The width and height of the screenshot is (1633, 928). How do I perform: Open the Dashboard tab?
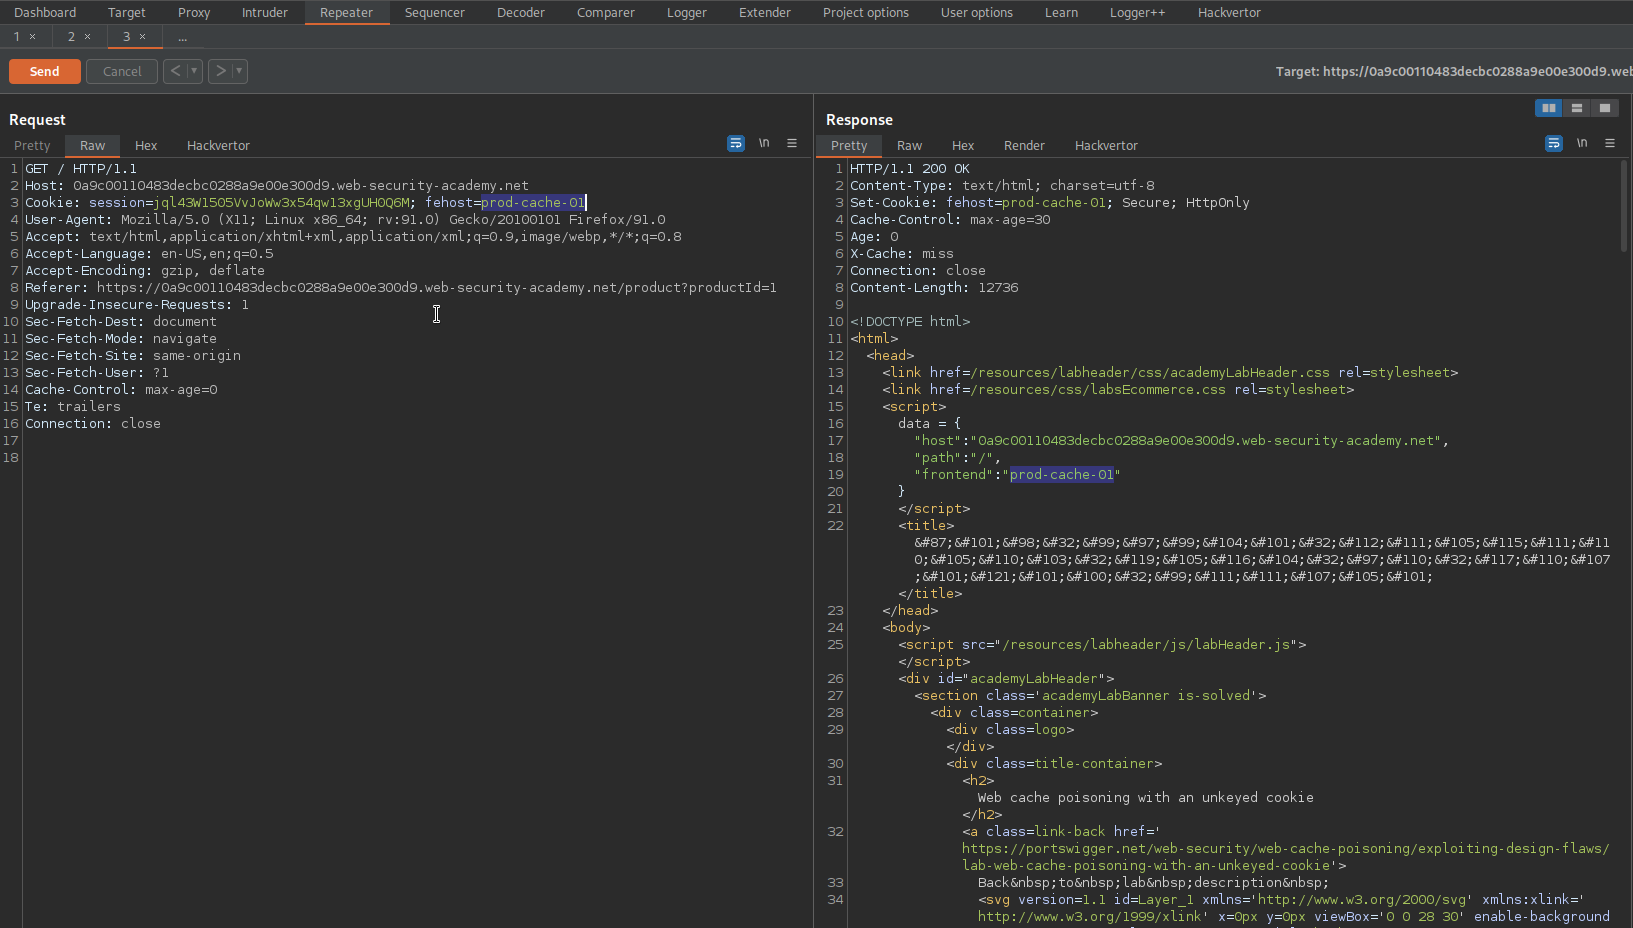[x=45, y=12]
